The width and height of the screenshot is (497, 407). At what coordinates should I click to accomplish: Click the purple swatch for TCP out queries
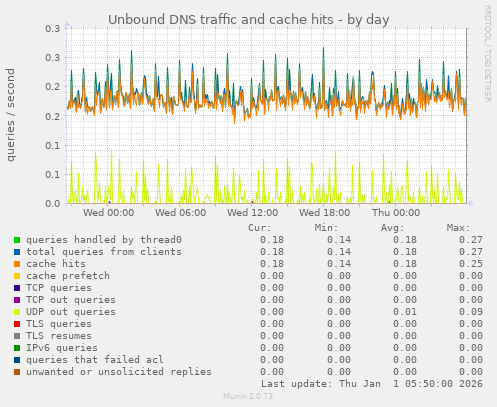click(17, 300)
